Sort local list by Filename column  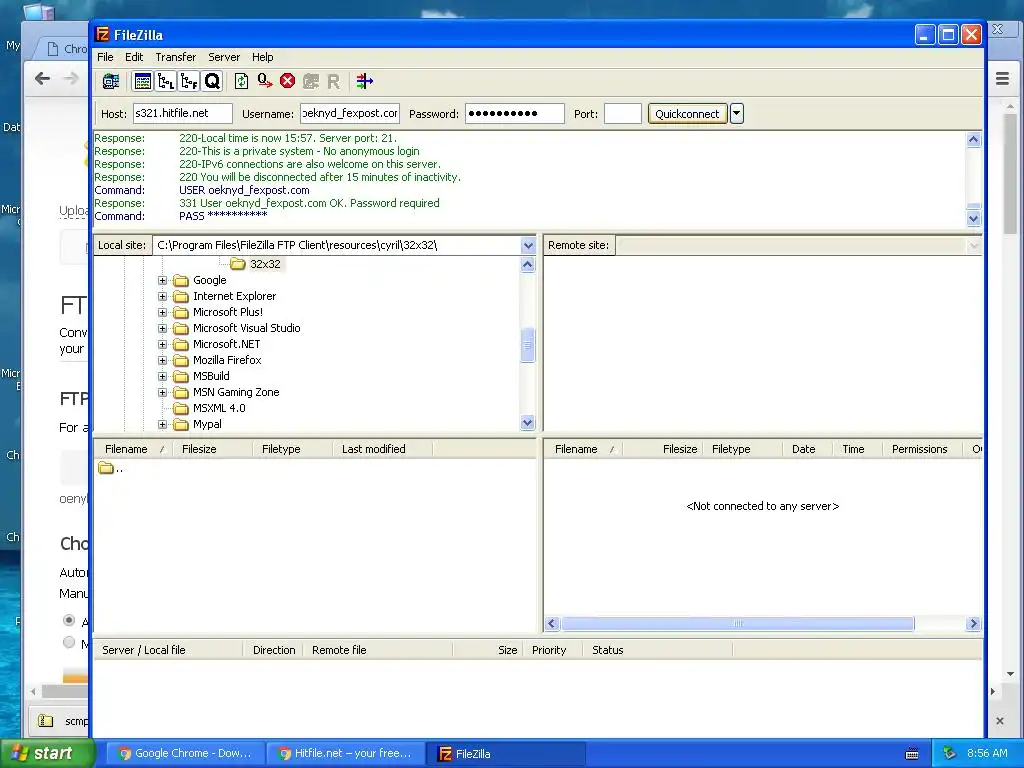coord(134,449)
